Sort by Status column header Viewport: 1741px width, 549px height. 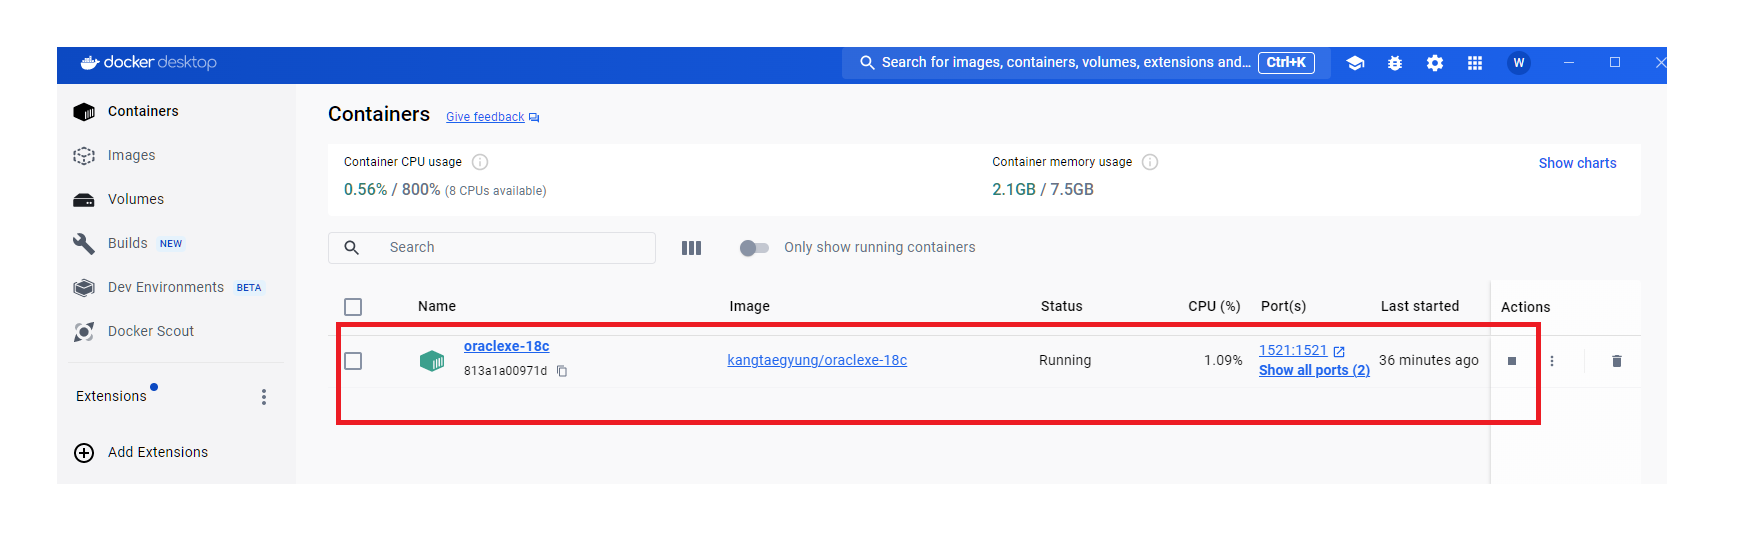tap(1061, 306)
